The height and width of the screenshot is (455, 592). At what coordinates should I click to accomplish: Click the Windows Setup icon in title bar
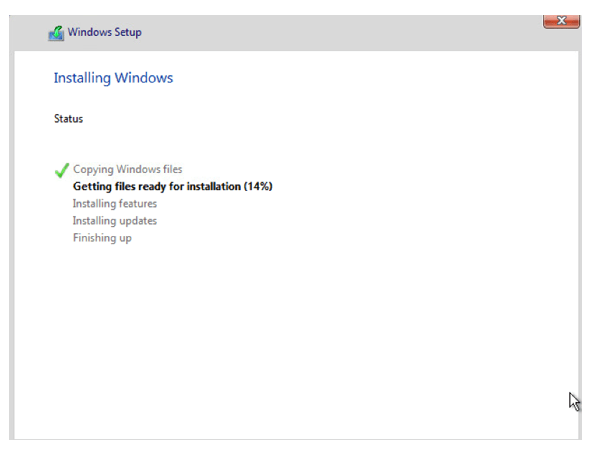(56, 33)
